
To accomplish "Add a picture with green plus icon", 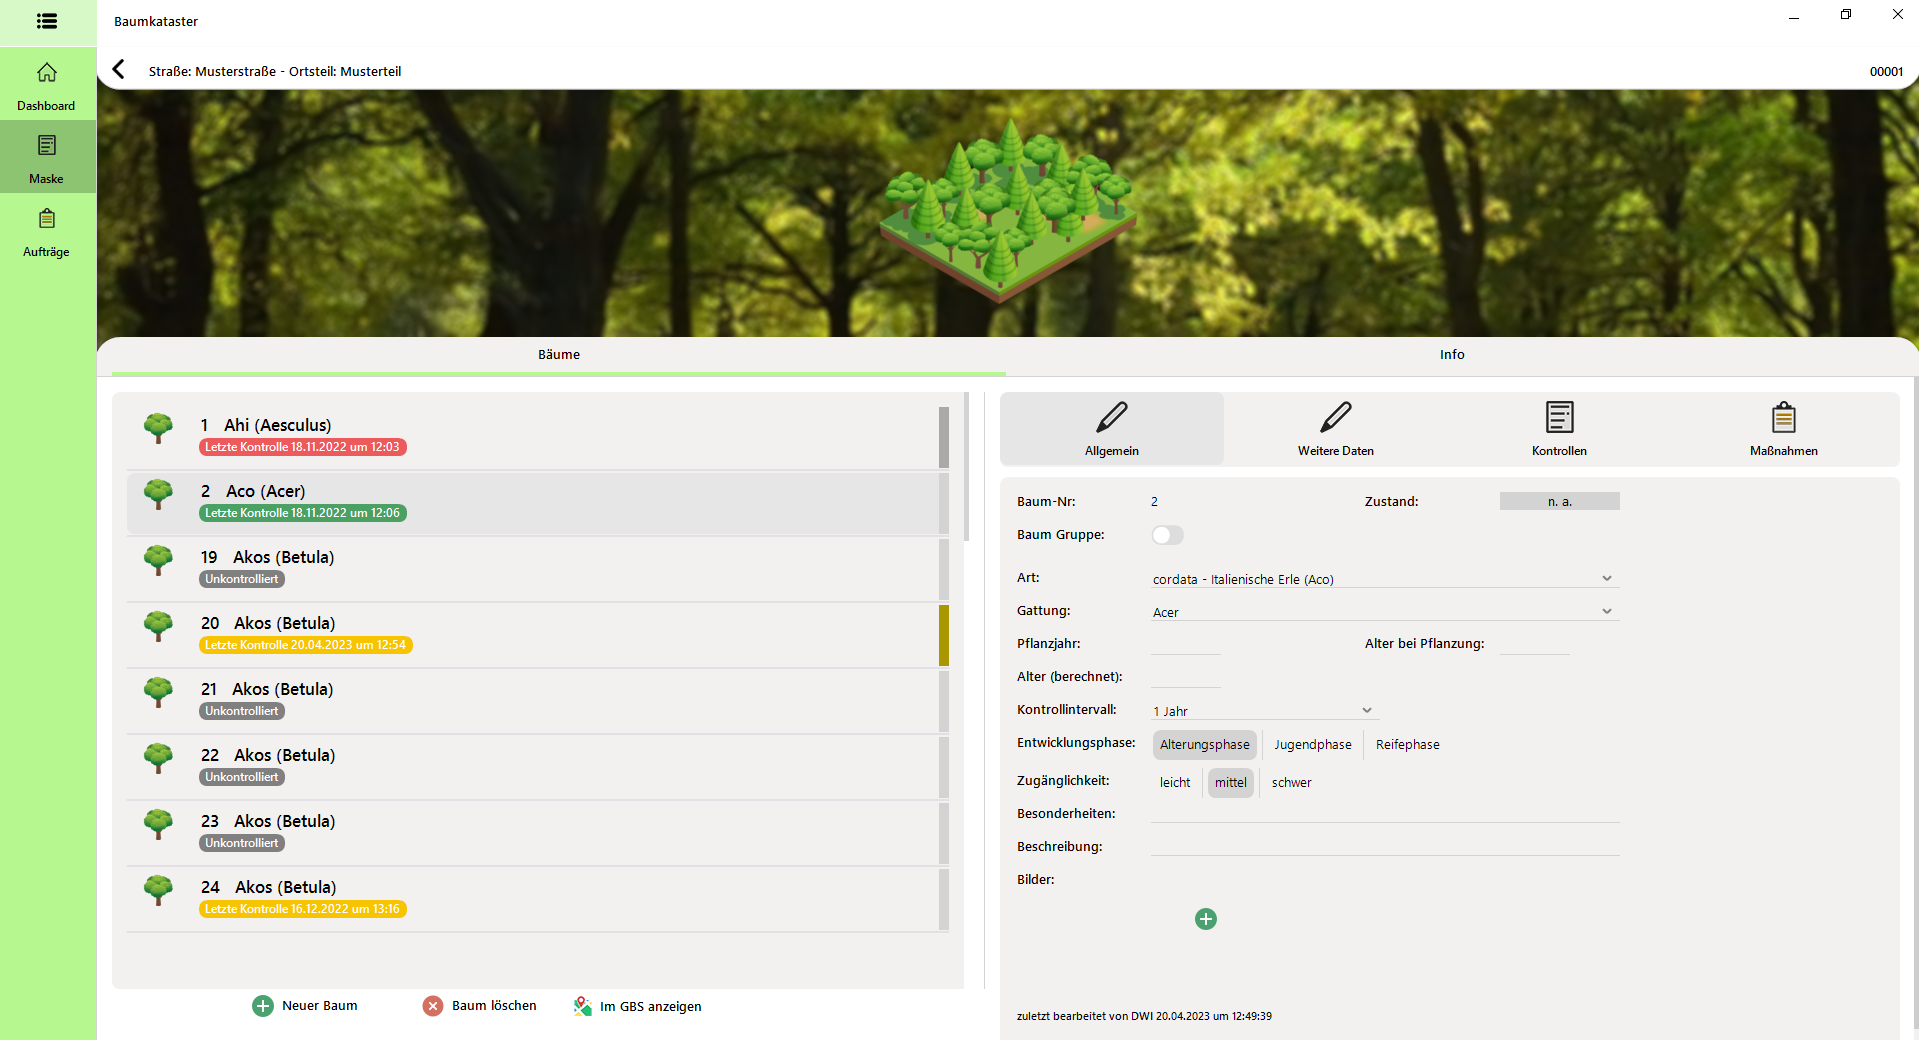I will pyautogui.click(x=1206, y=919).
